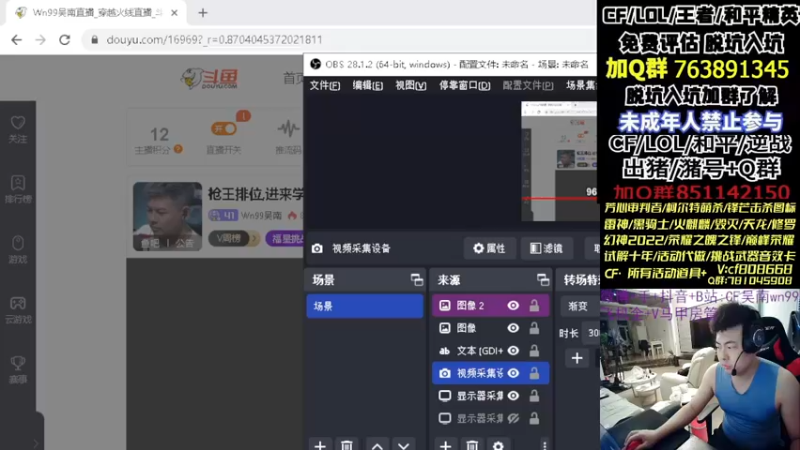Open the 渐变 transition dropdown
The image size is (800, 450).
point(579,306)
